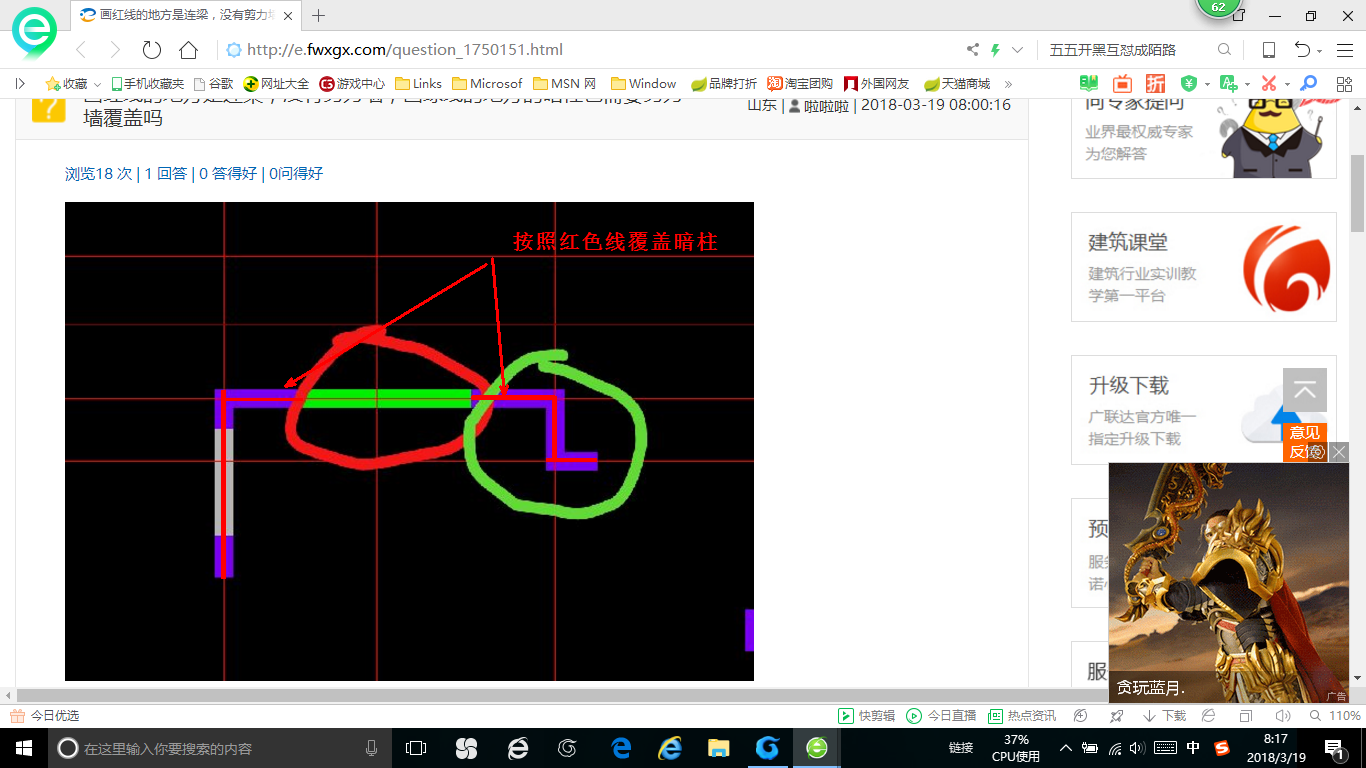Click the 110% zoom level control
This screenshot has height=768, width=1366.
click(1337, 716)
